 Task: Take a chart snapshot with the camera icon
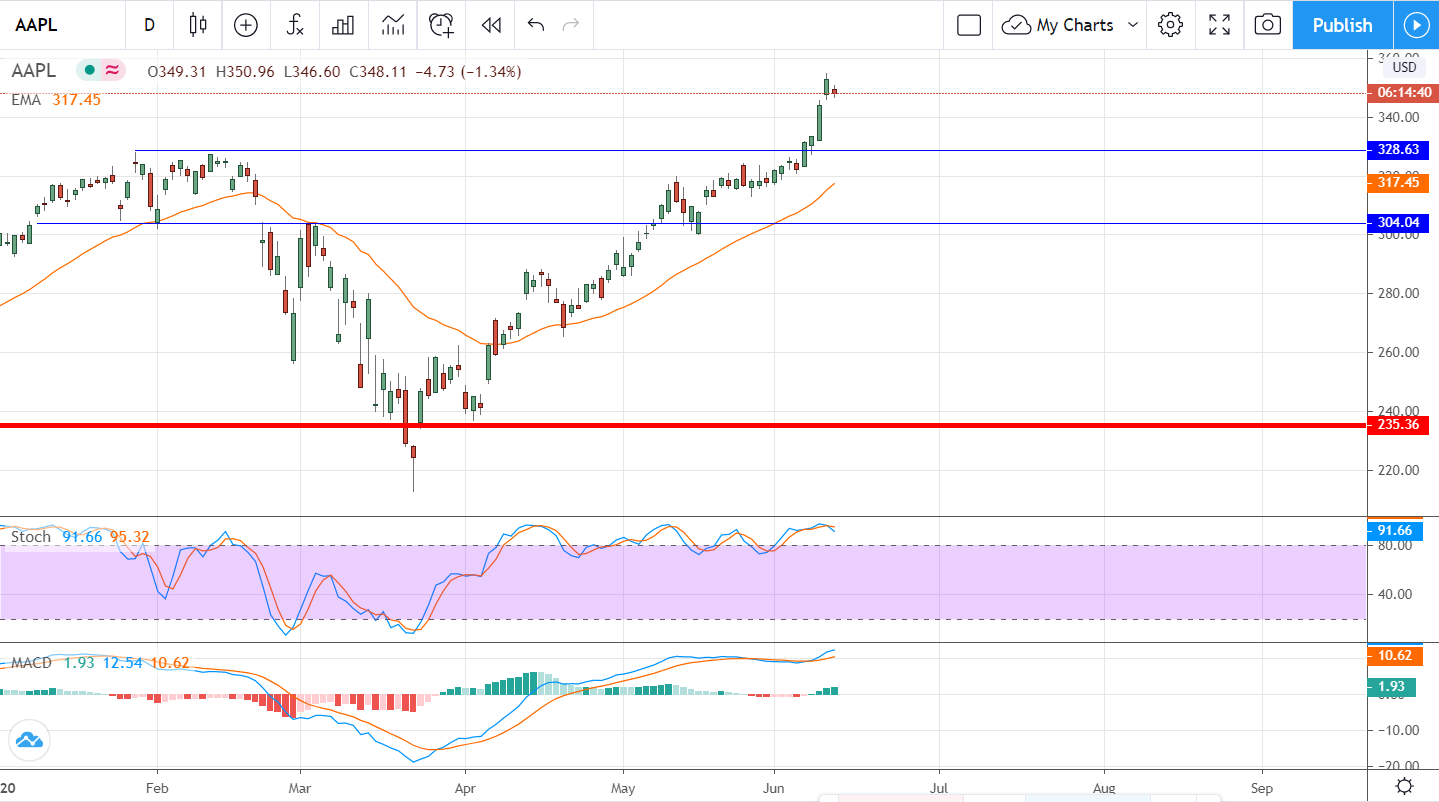1268,25
